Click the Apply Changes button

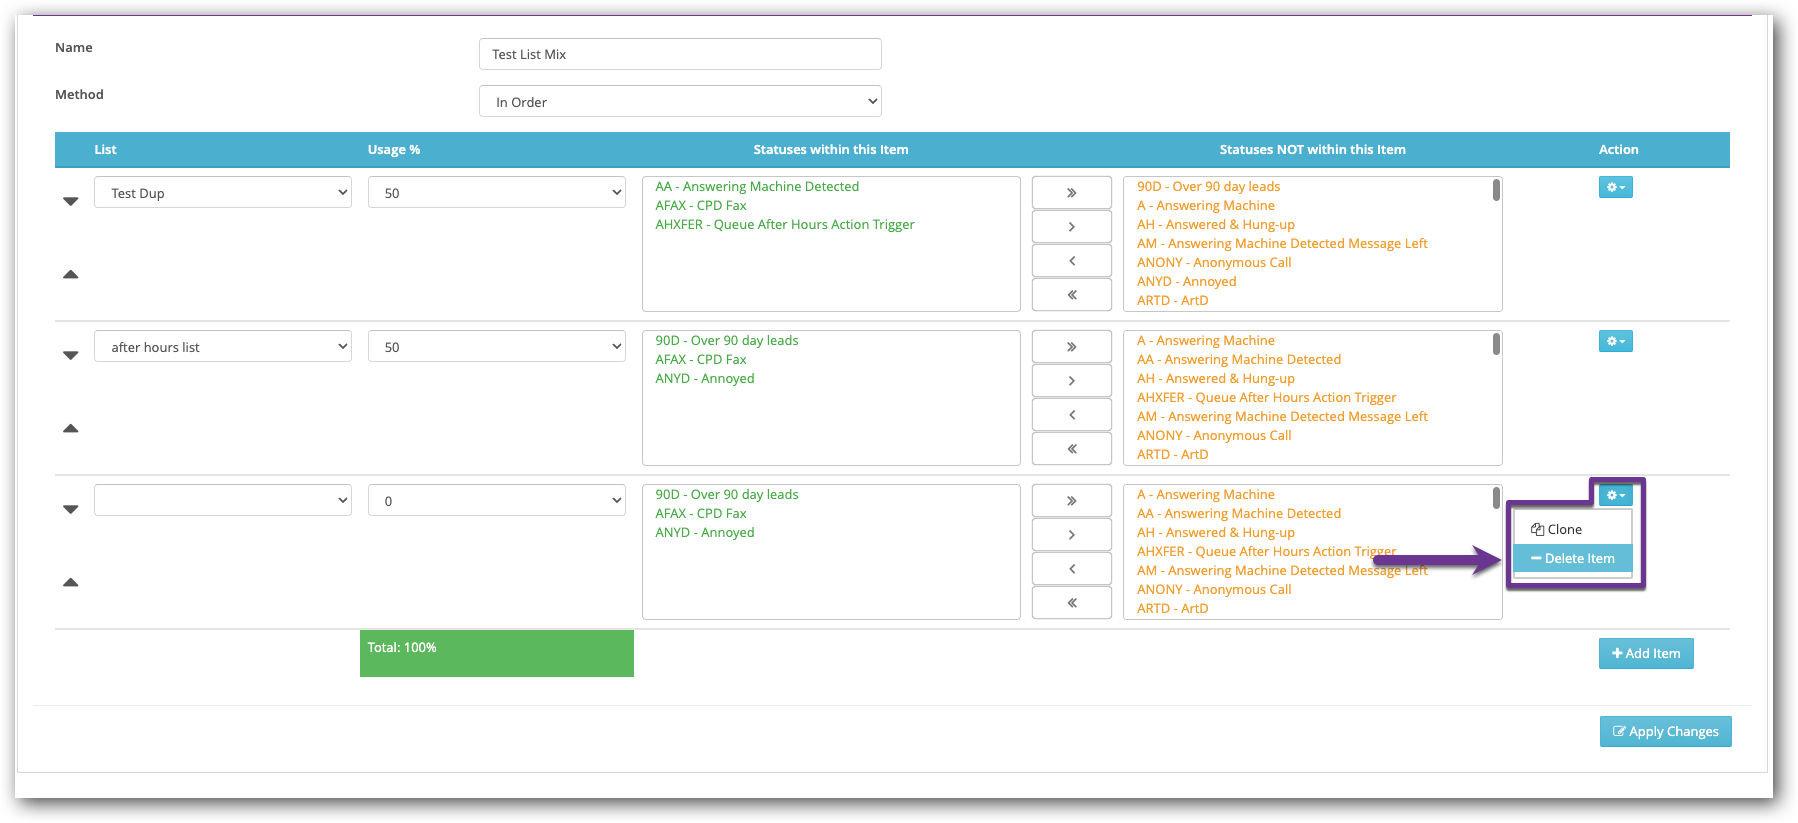point(1665,732)
